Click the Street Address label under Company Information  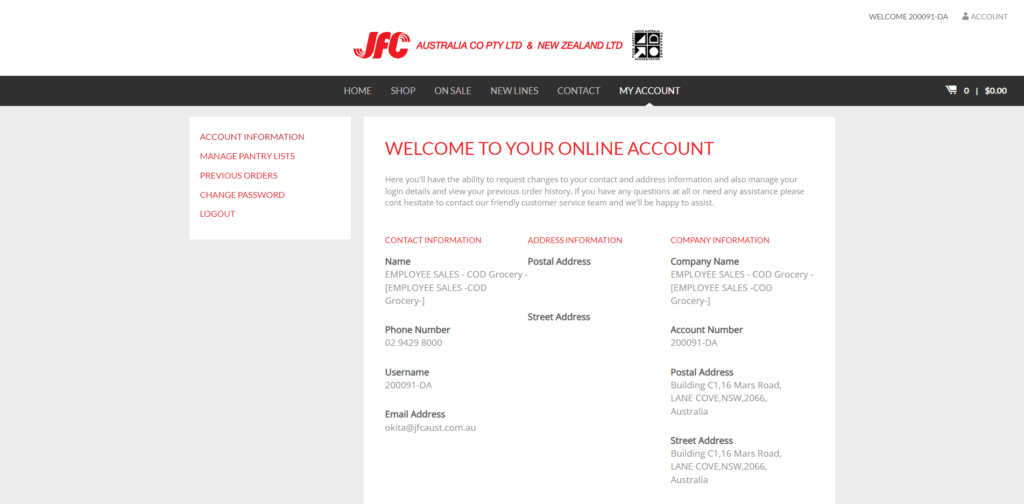702,441
